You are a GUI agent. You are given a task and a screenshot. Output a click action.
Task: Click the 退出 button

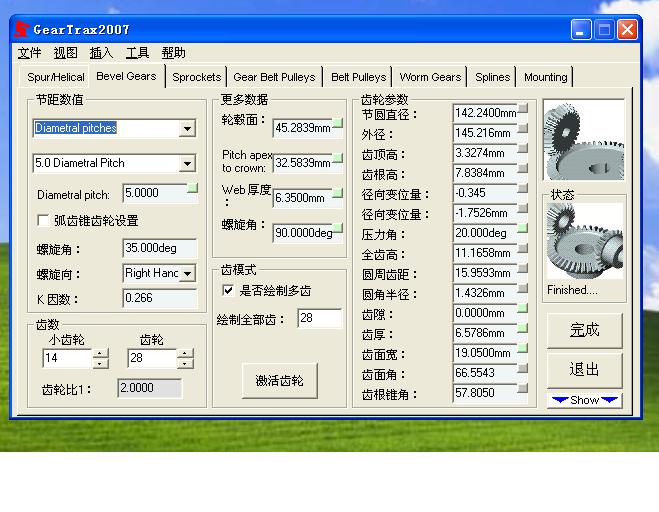584,370
